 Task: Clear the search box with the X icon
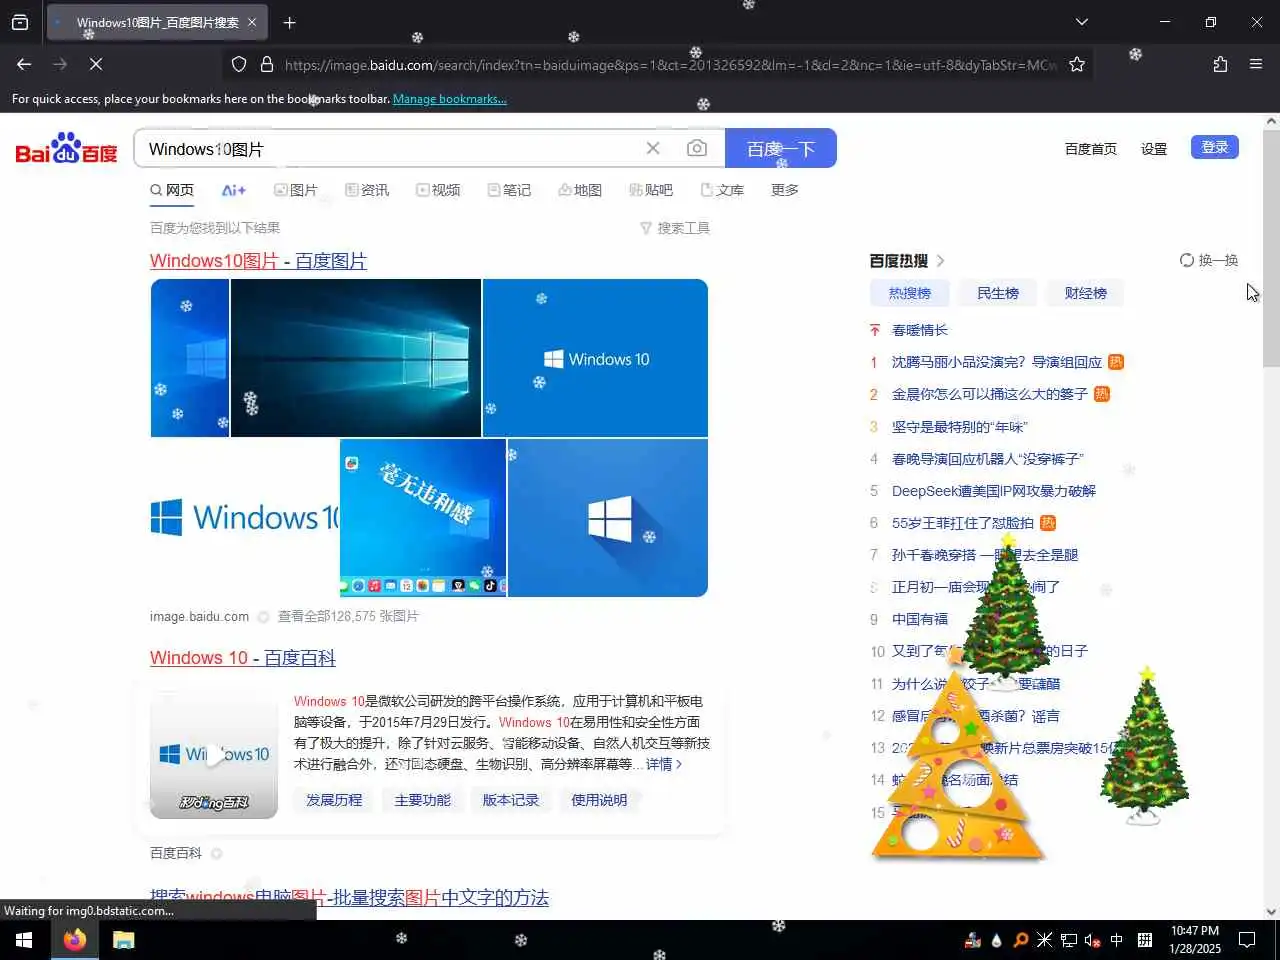click(653, 148)
